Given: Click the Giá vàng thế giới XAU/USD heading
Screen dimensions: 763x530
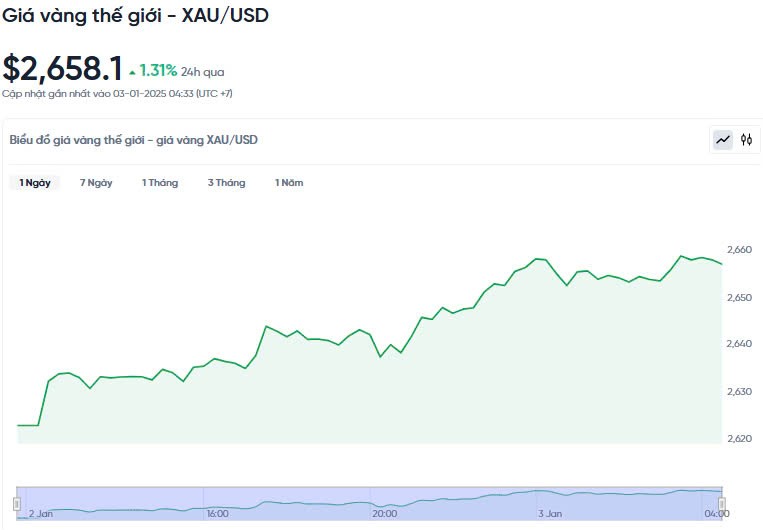Looking at the screenshot, I should point(135,15).
